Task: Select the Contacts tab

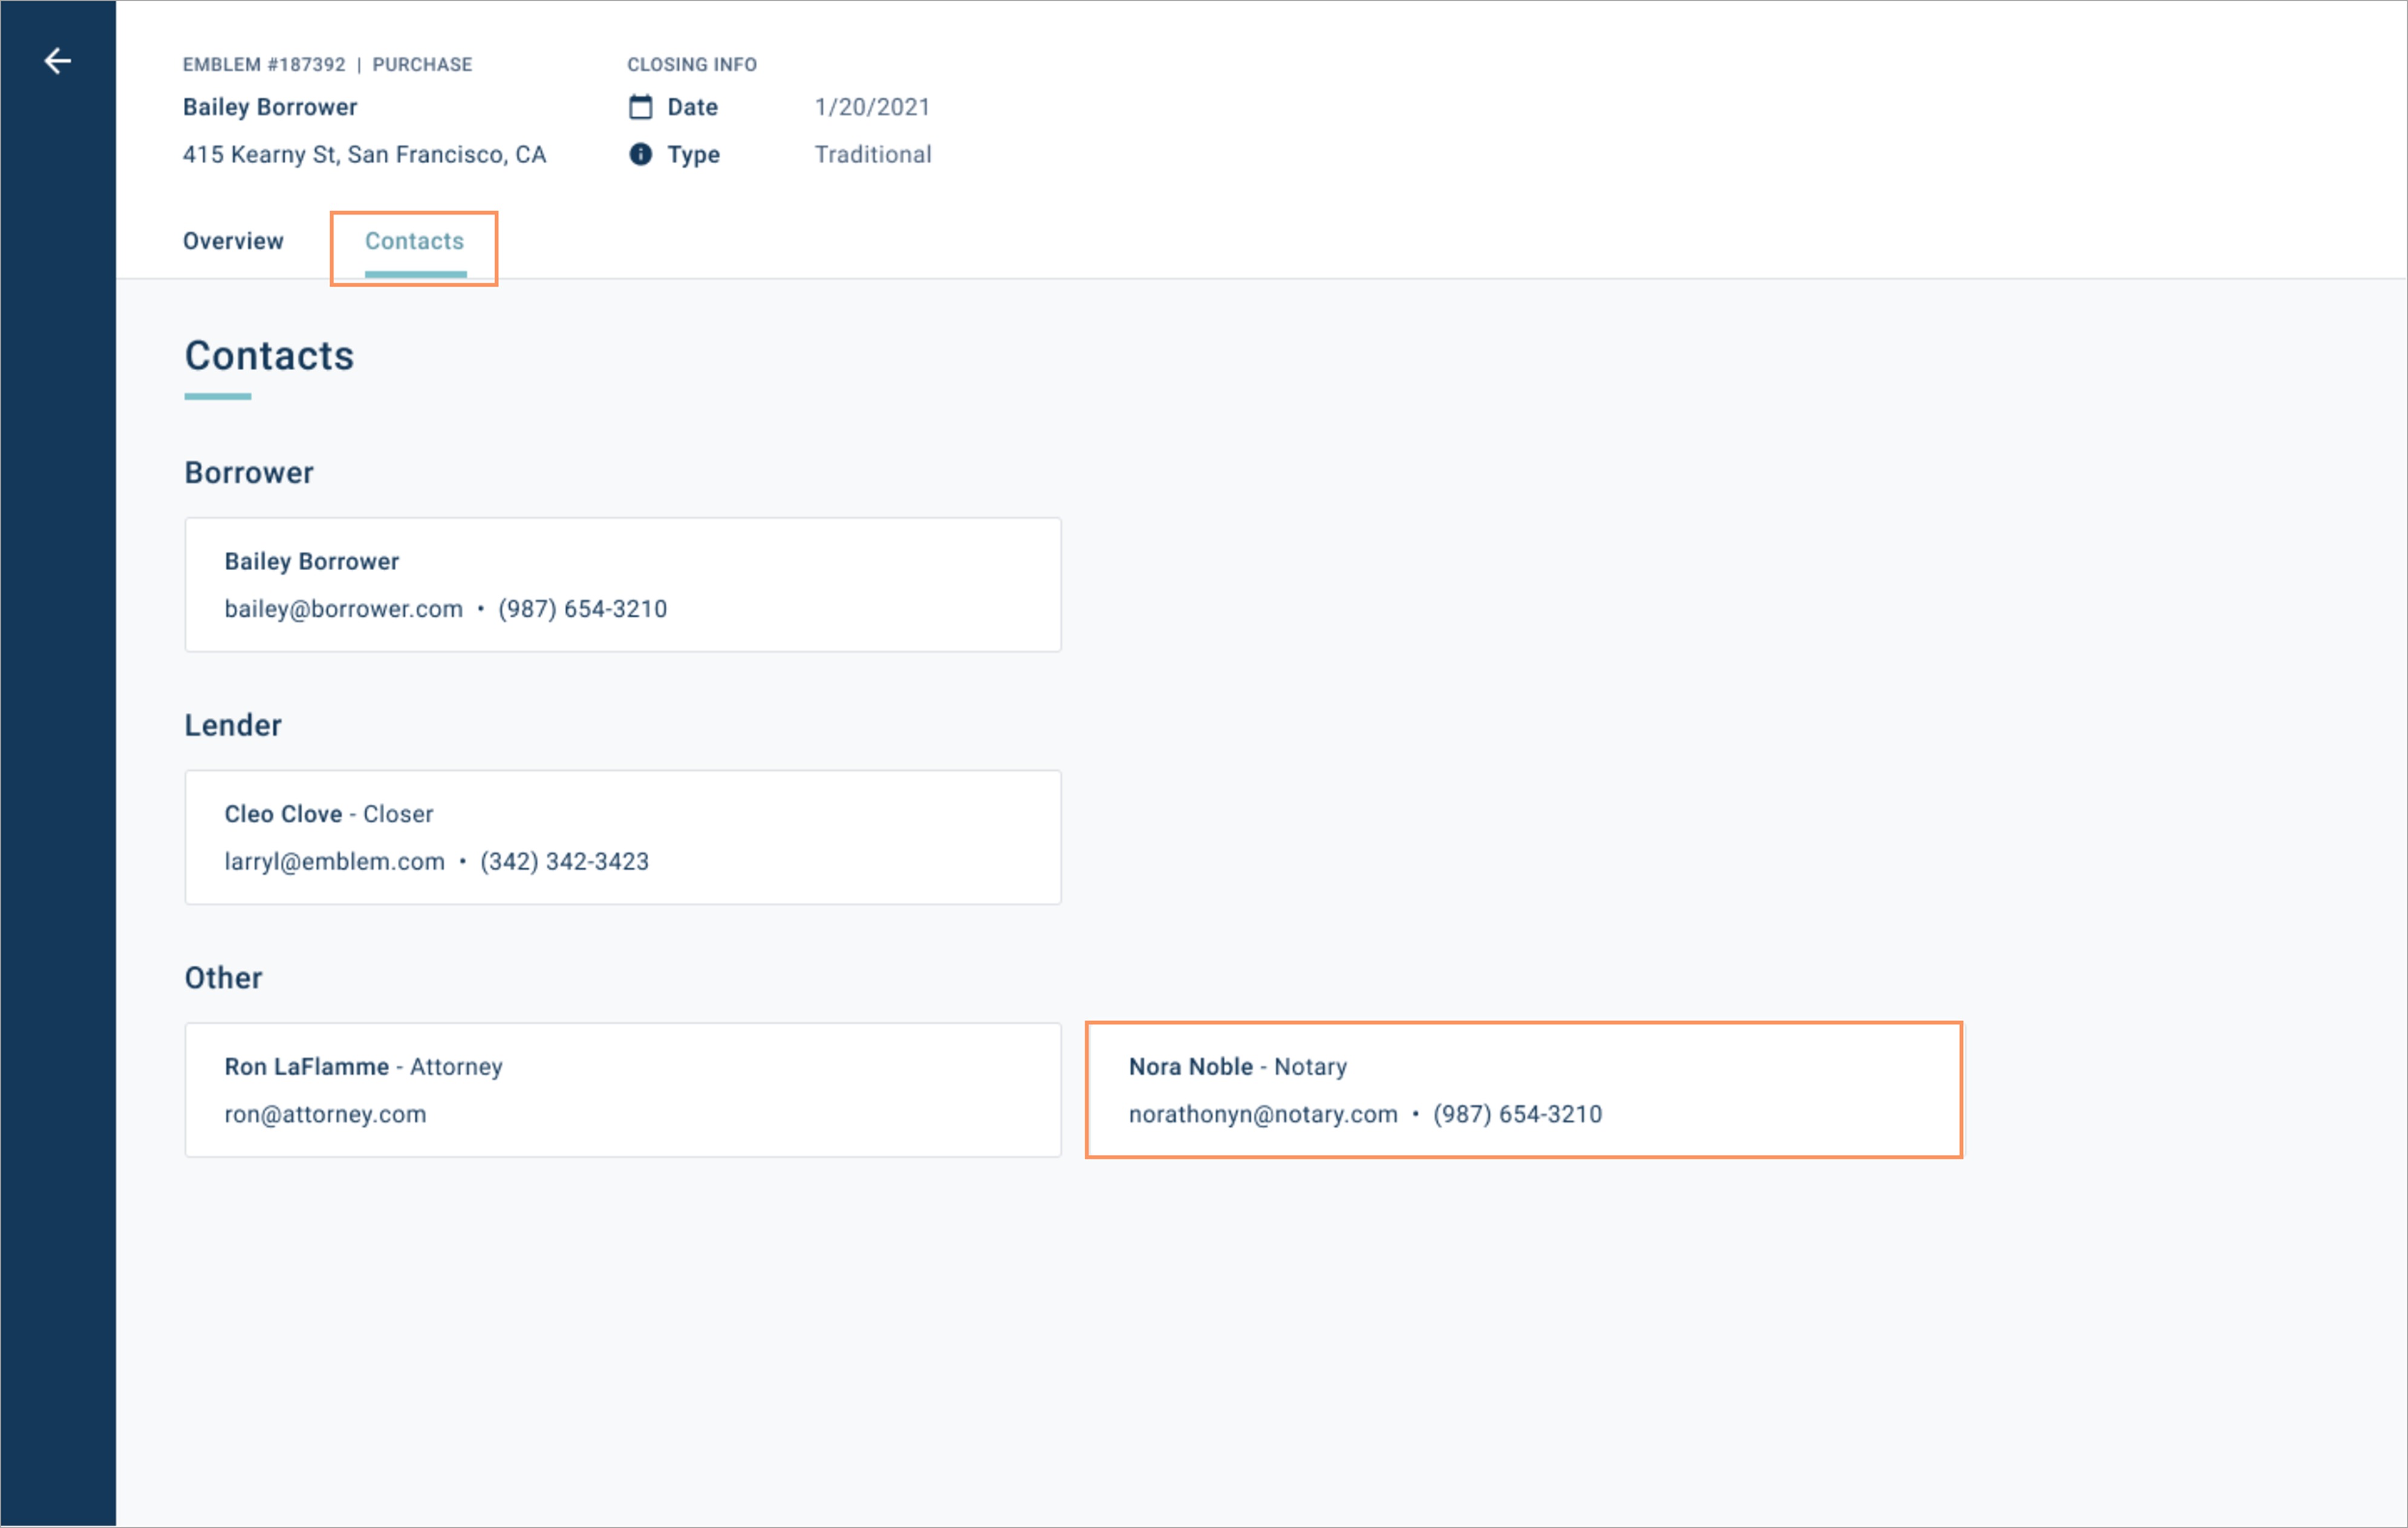Action: click(414, 241)
